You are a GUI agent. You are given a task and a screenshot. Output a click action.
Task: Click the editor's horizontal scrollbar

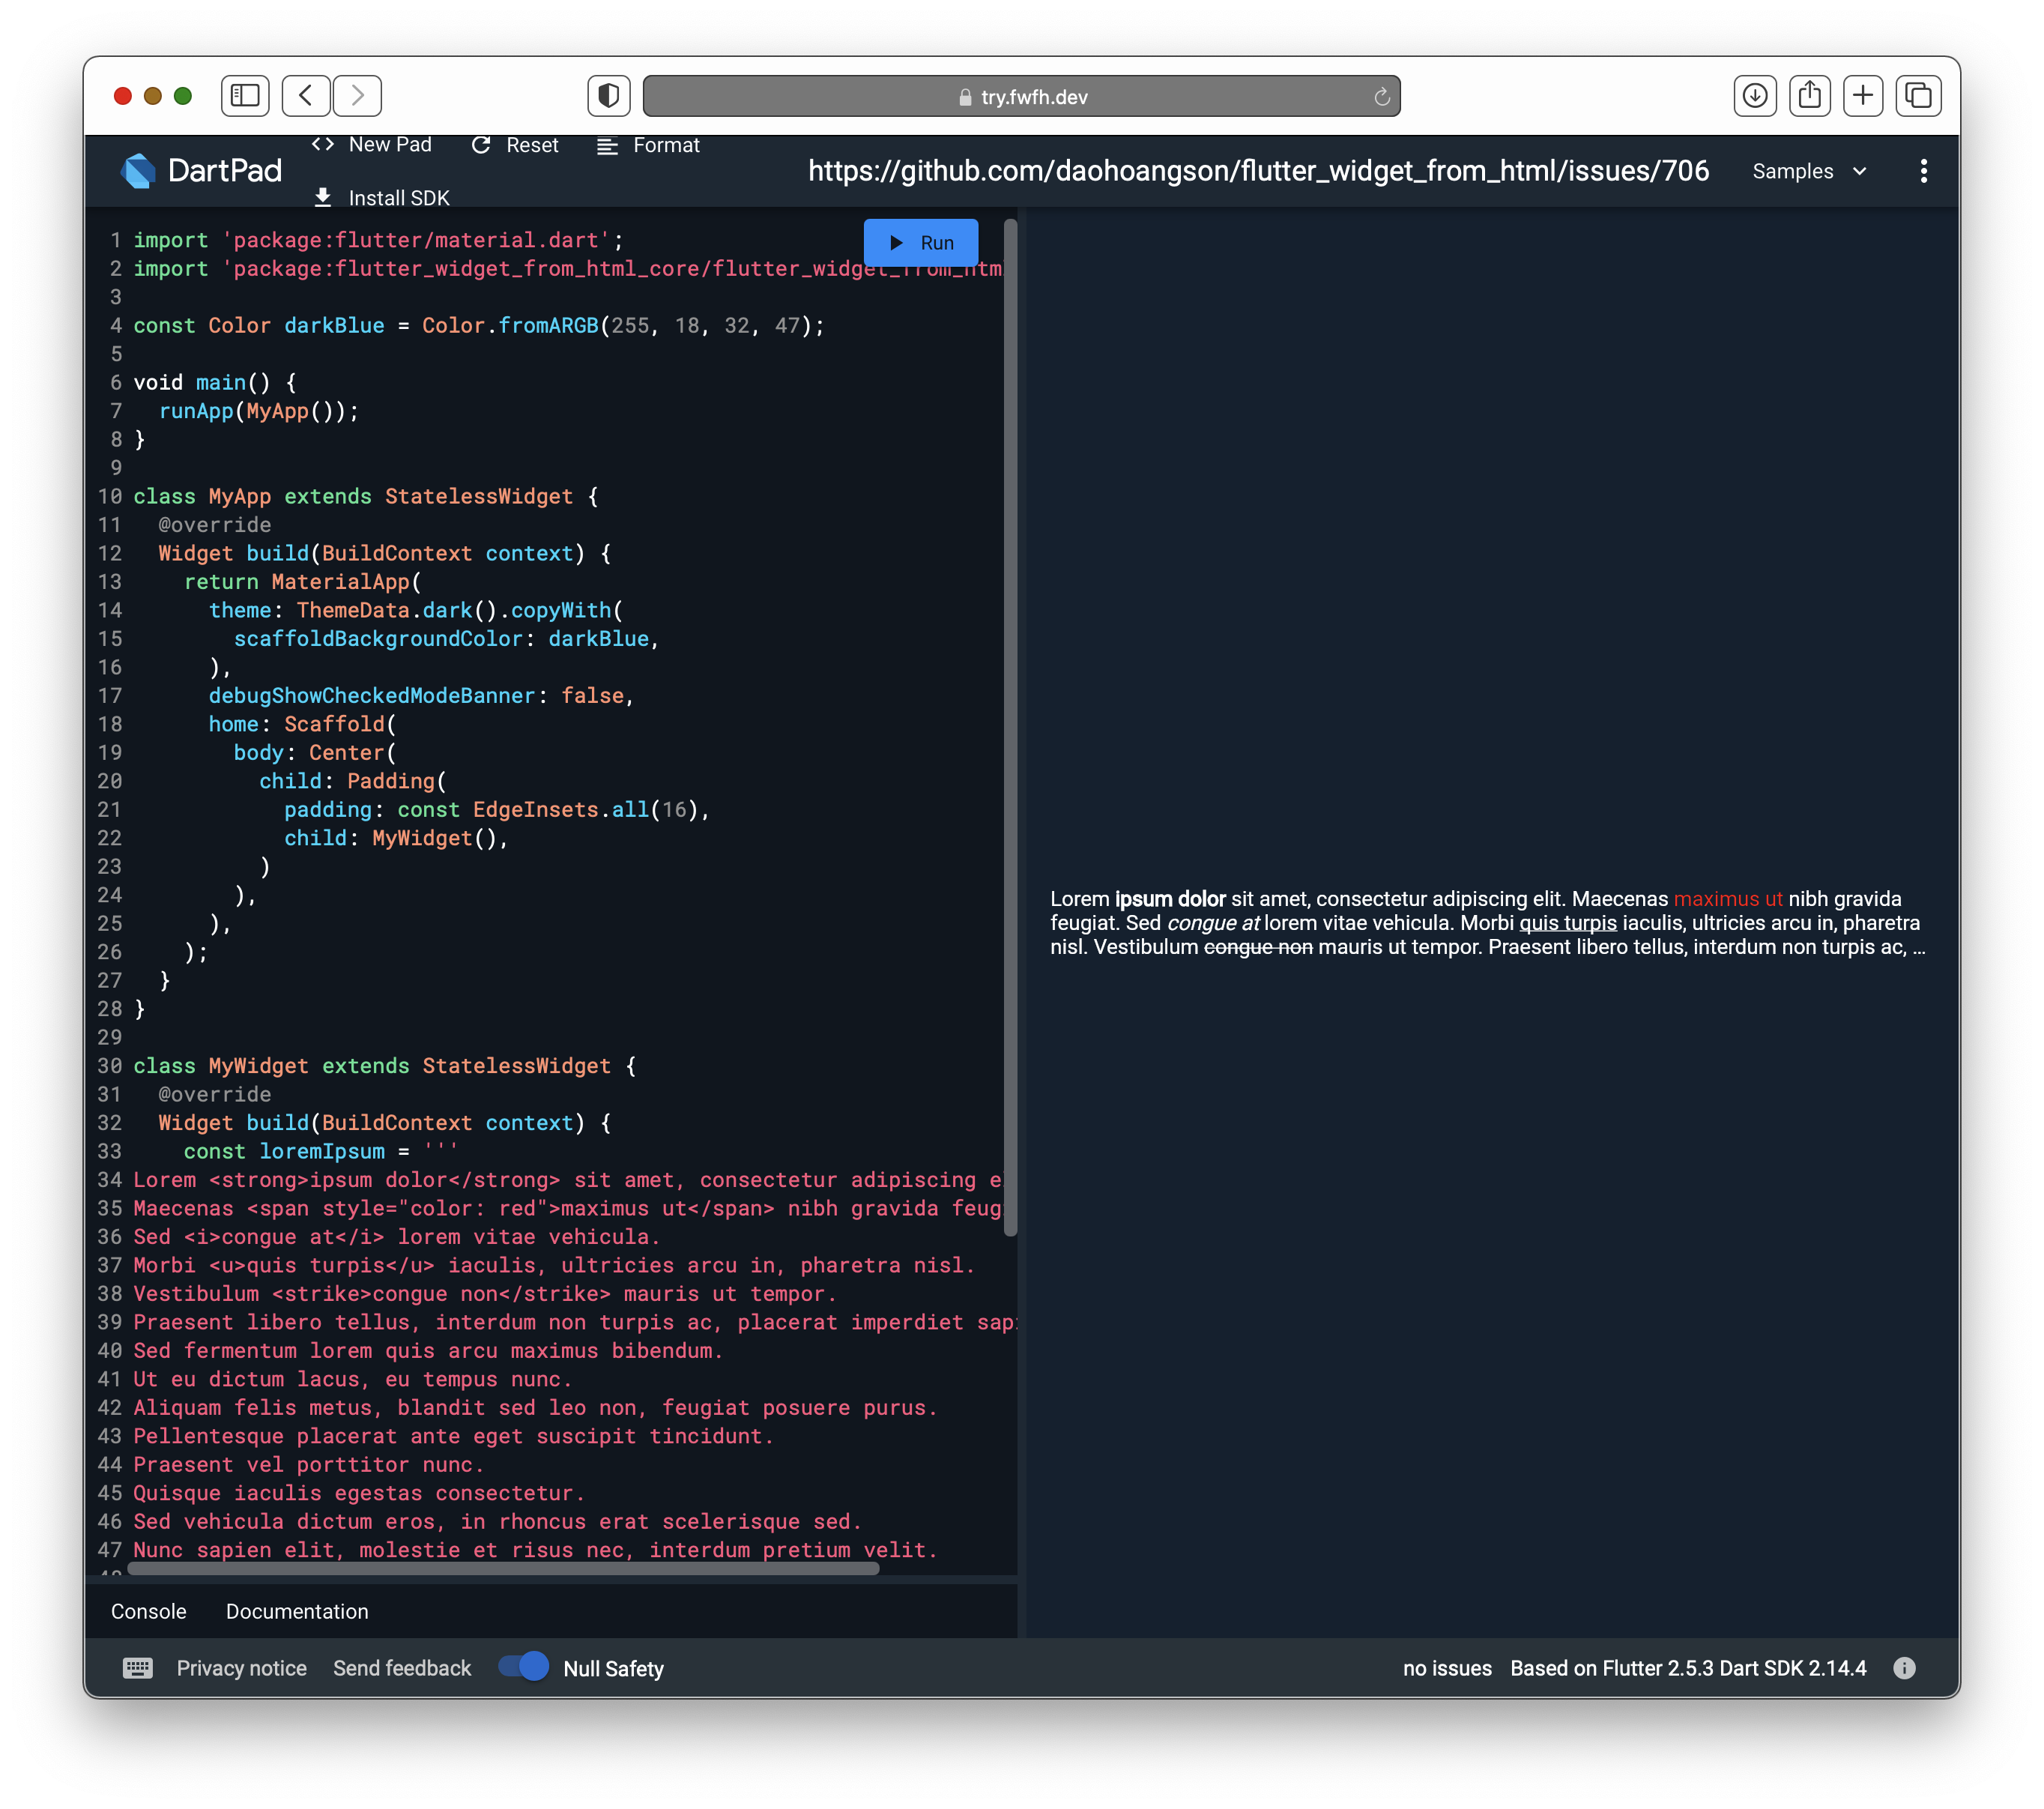point(503,1569)
